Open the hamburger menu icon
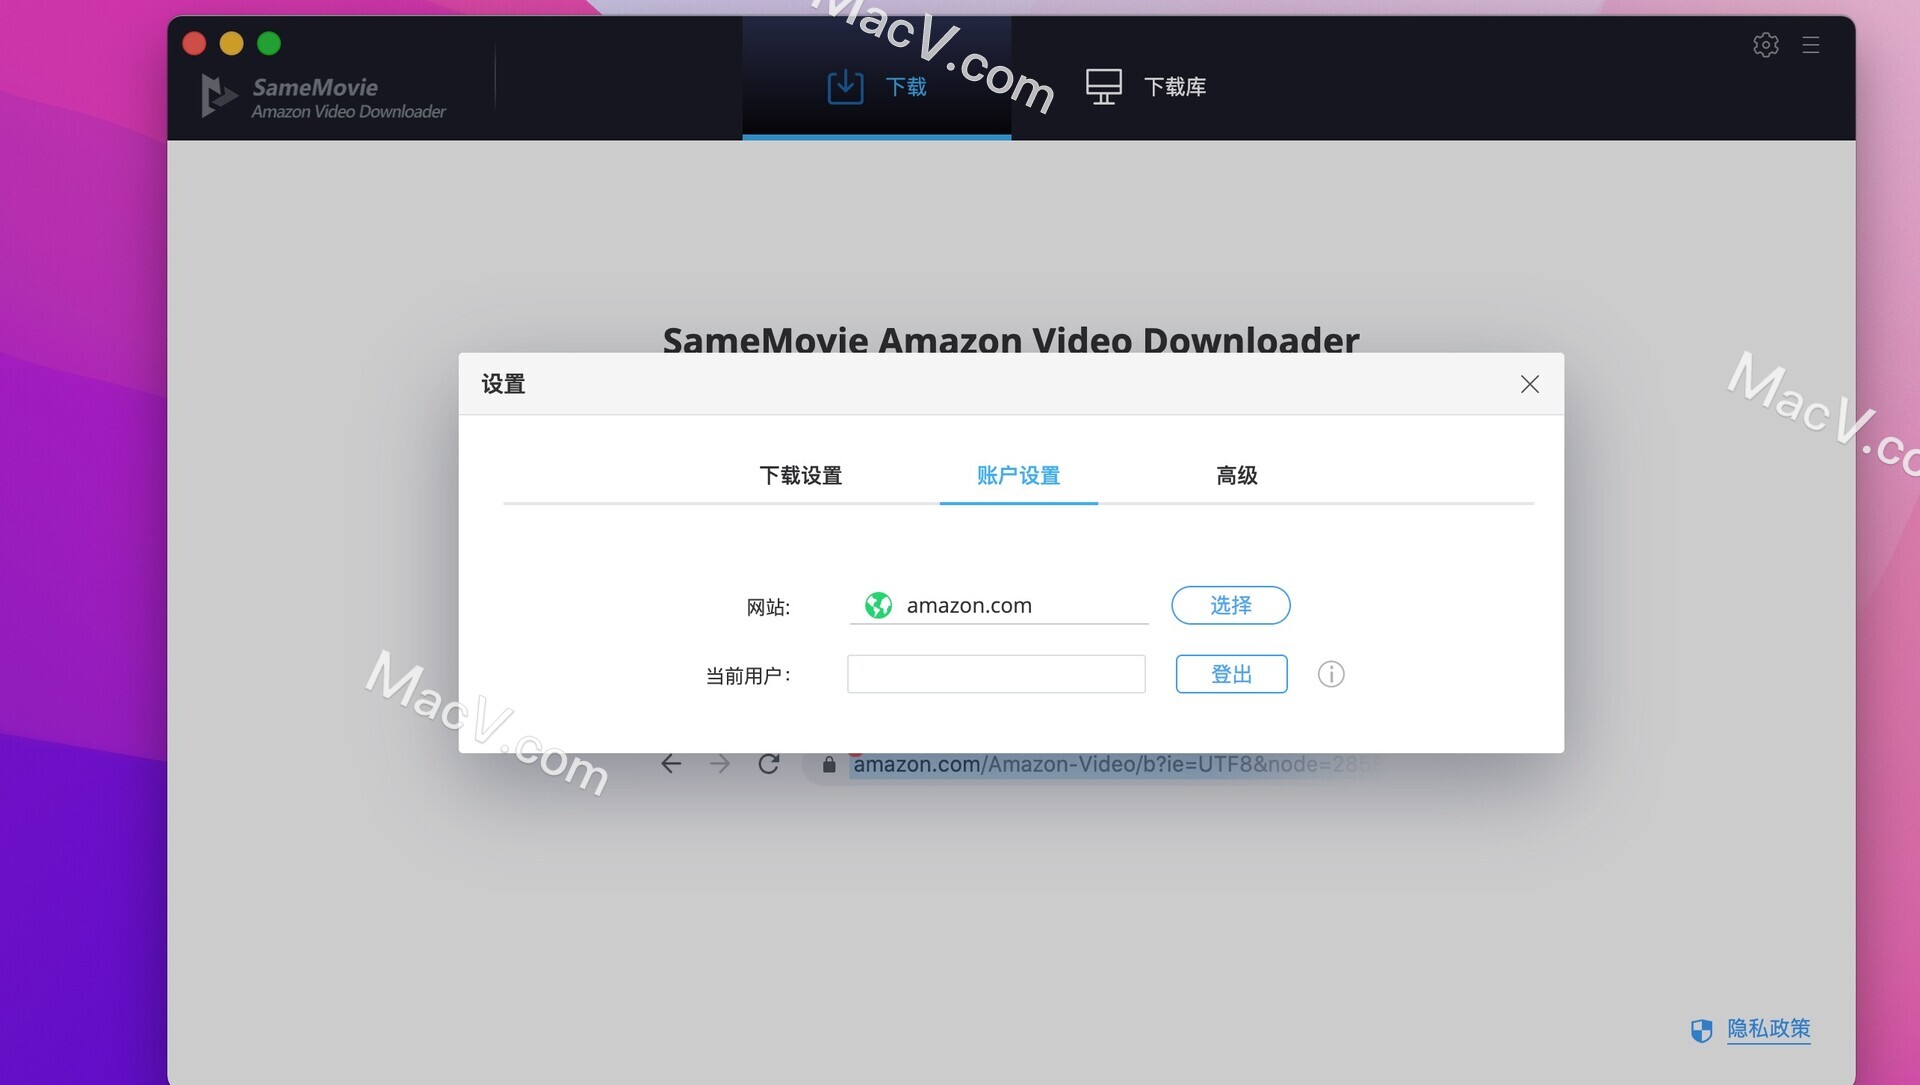 pos(1811,45)
